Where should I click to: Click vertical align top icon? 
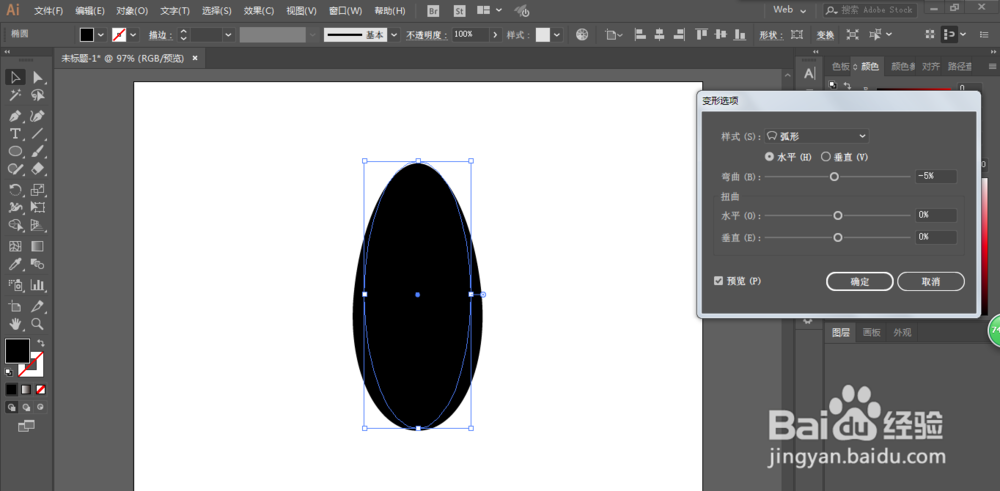(x=702, y=34)
